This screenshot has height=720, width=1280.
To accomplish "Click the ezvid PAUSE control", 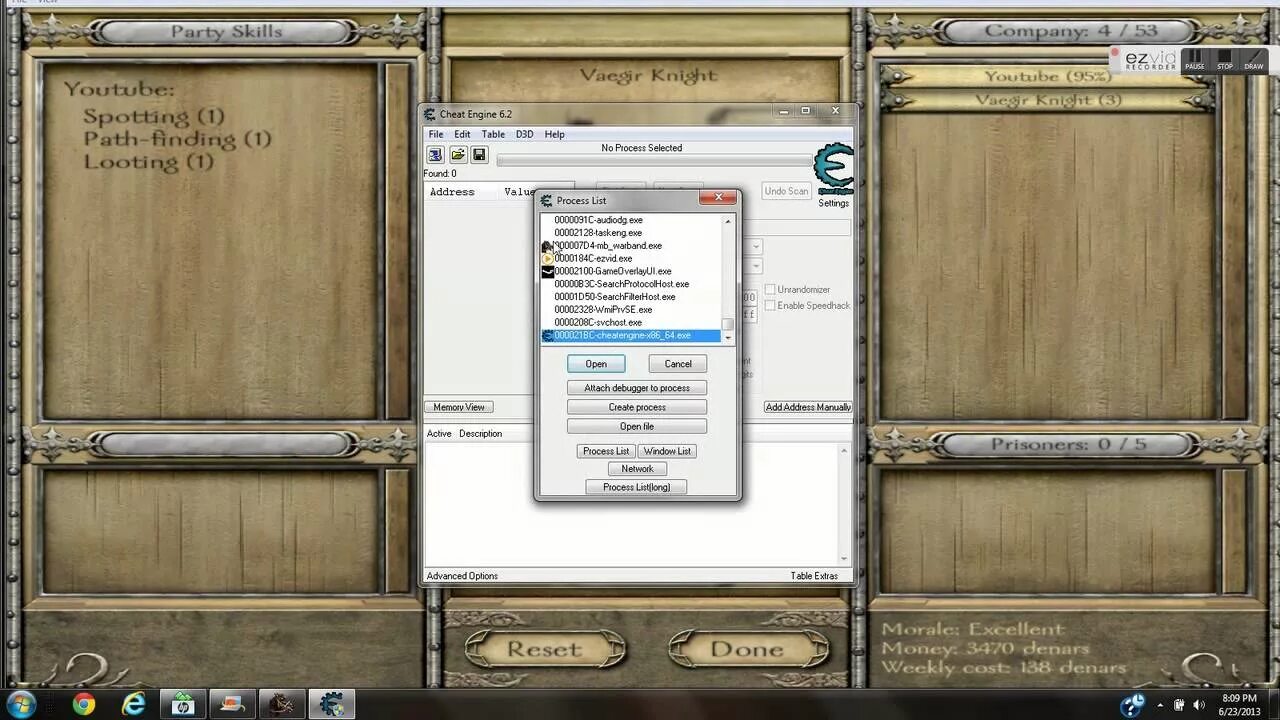I will click(x=1195, y=60).
